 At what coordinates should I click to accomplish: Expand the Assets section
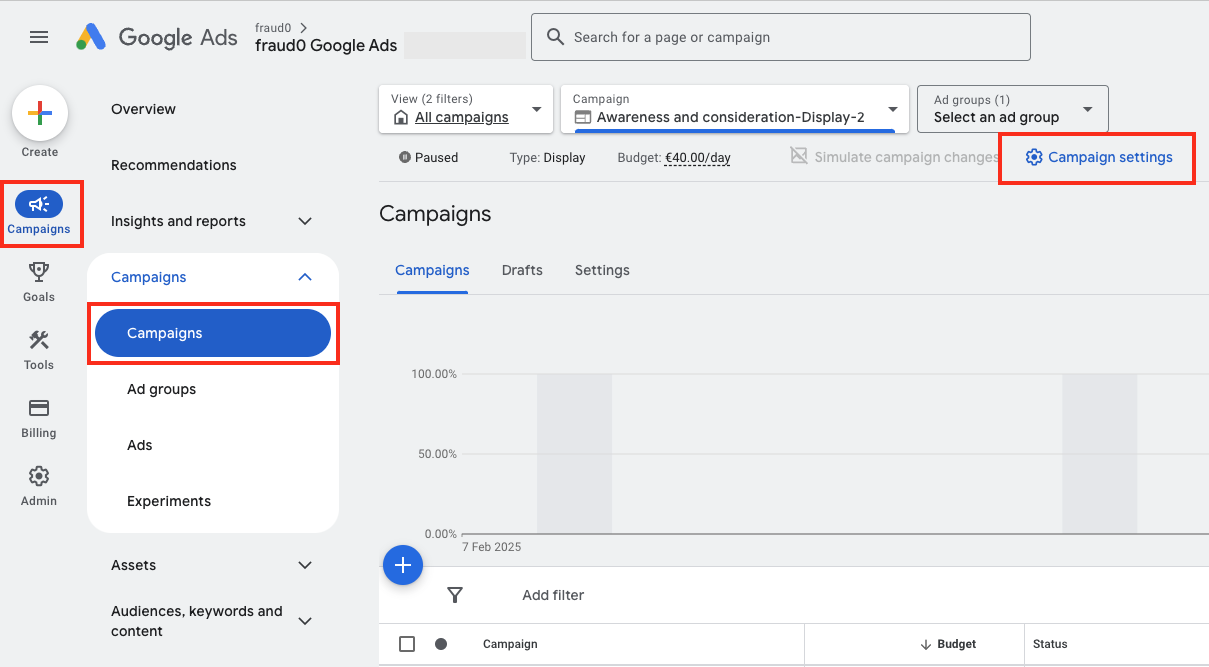pos(305,565)
